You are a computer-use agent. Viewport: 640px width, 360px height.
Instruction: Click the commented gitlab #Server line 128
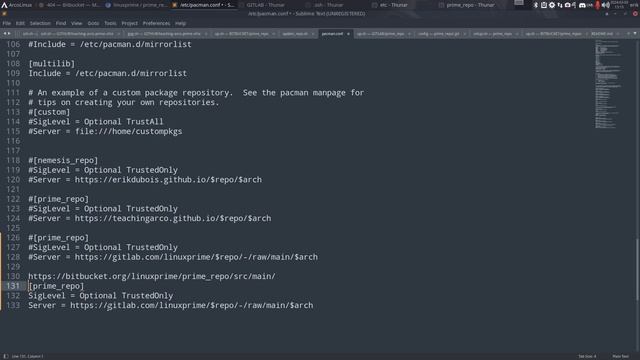coord(173,257)
